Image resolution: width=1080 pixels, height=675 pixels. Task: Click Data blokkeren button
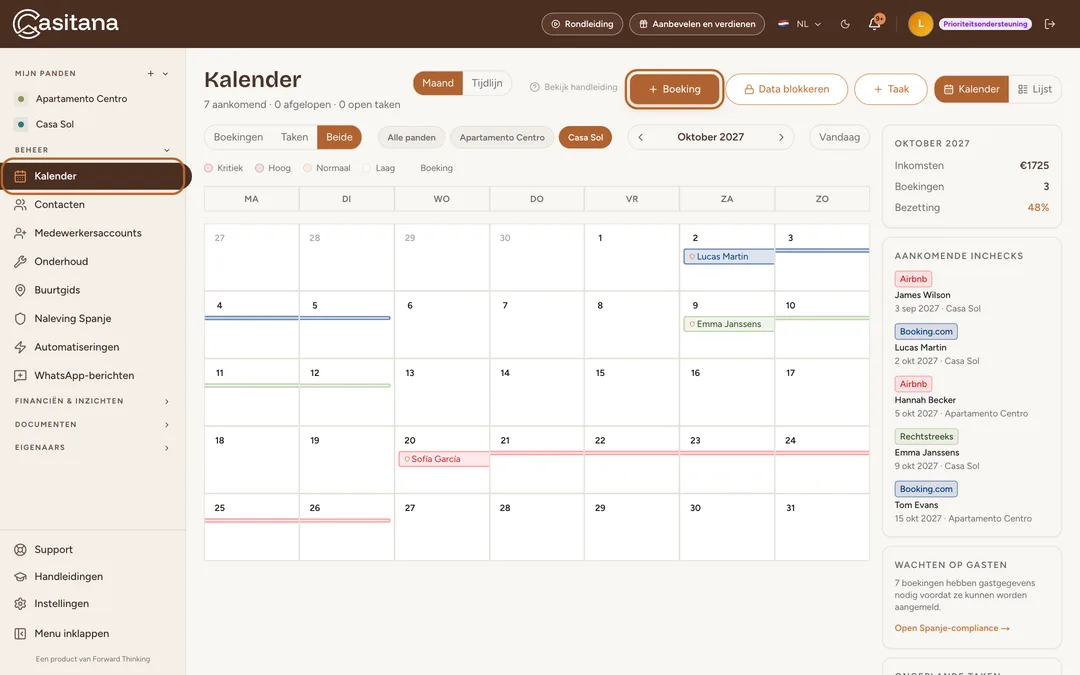787,90
